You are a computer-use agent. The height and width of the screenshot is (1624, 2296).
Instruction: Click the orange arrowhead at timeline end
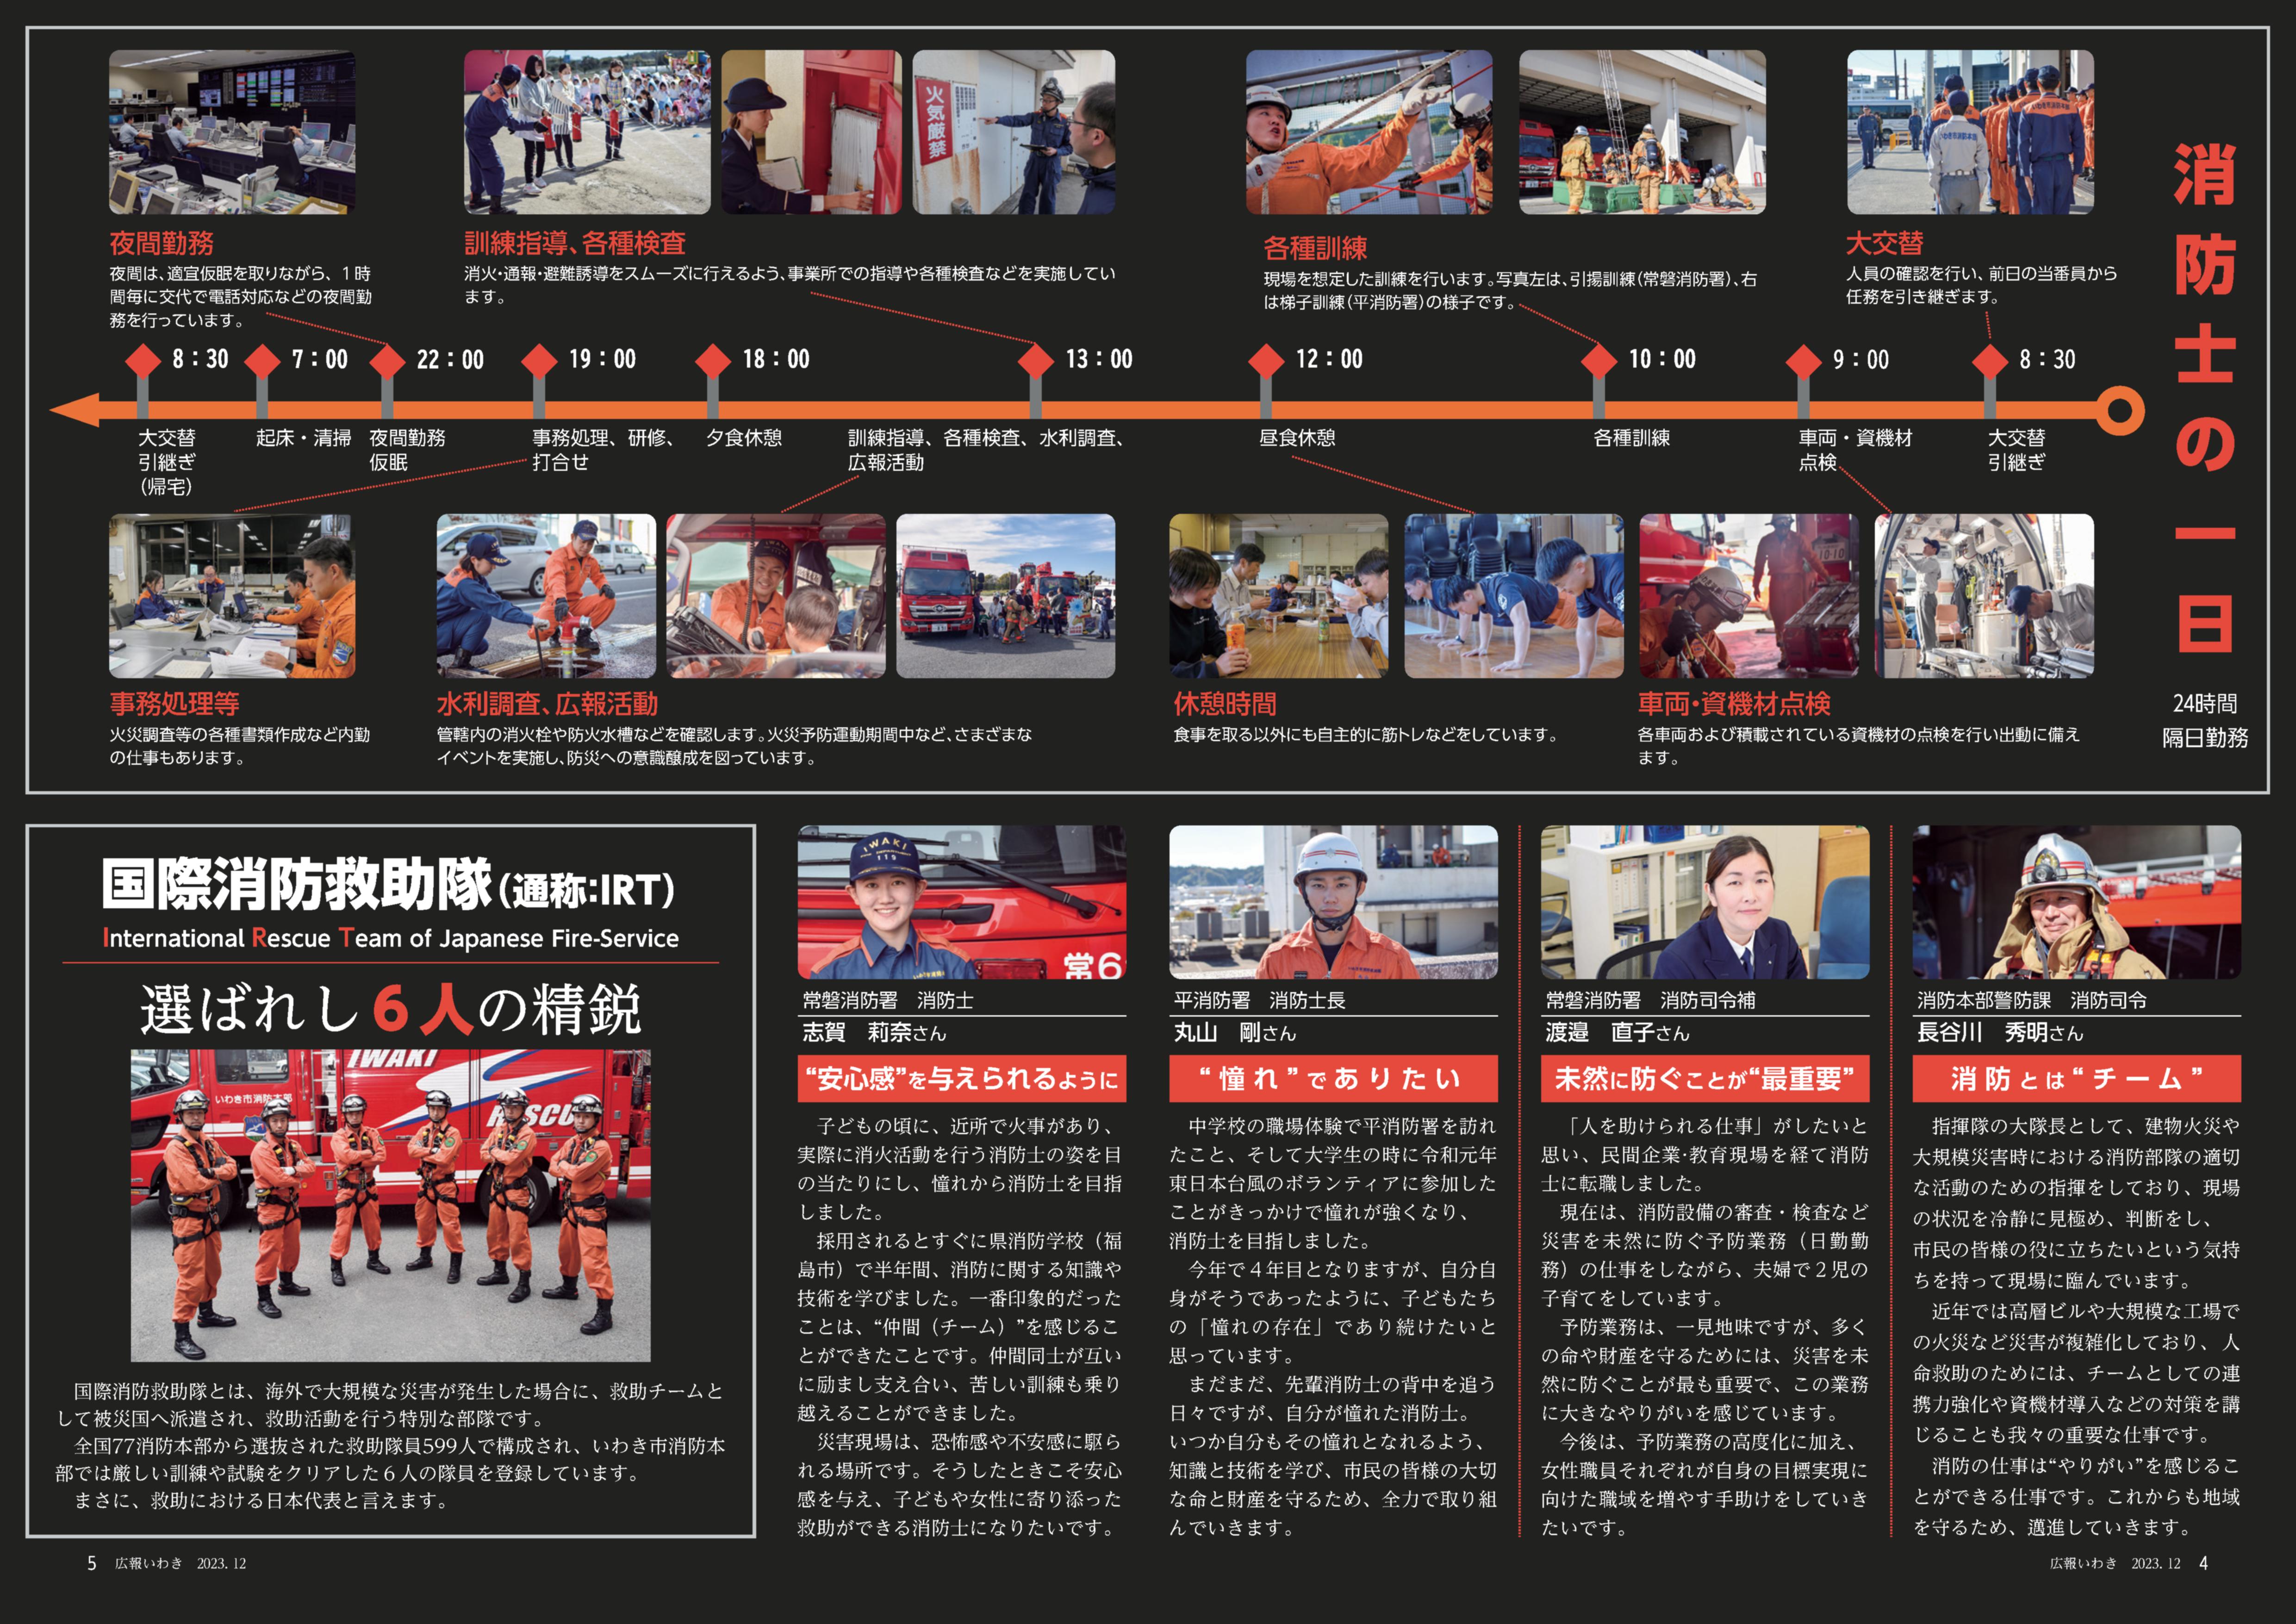pos(75,410)
